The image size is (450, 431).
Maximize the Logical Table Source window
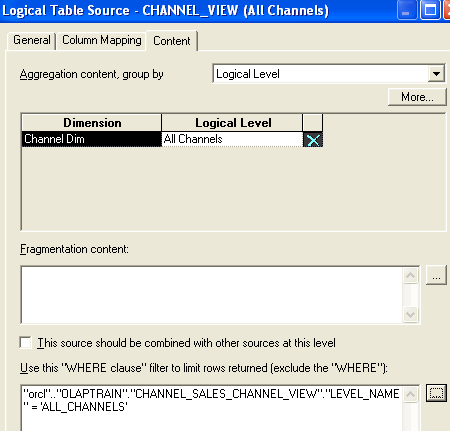(x=430, y=10)
